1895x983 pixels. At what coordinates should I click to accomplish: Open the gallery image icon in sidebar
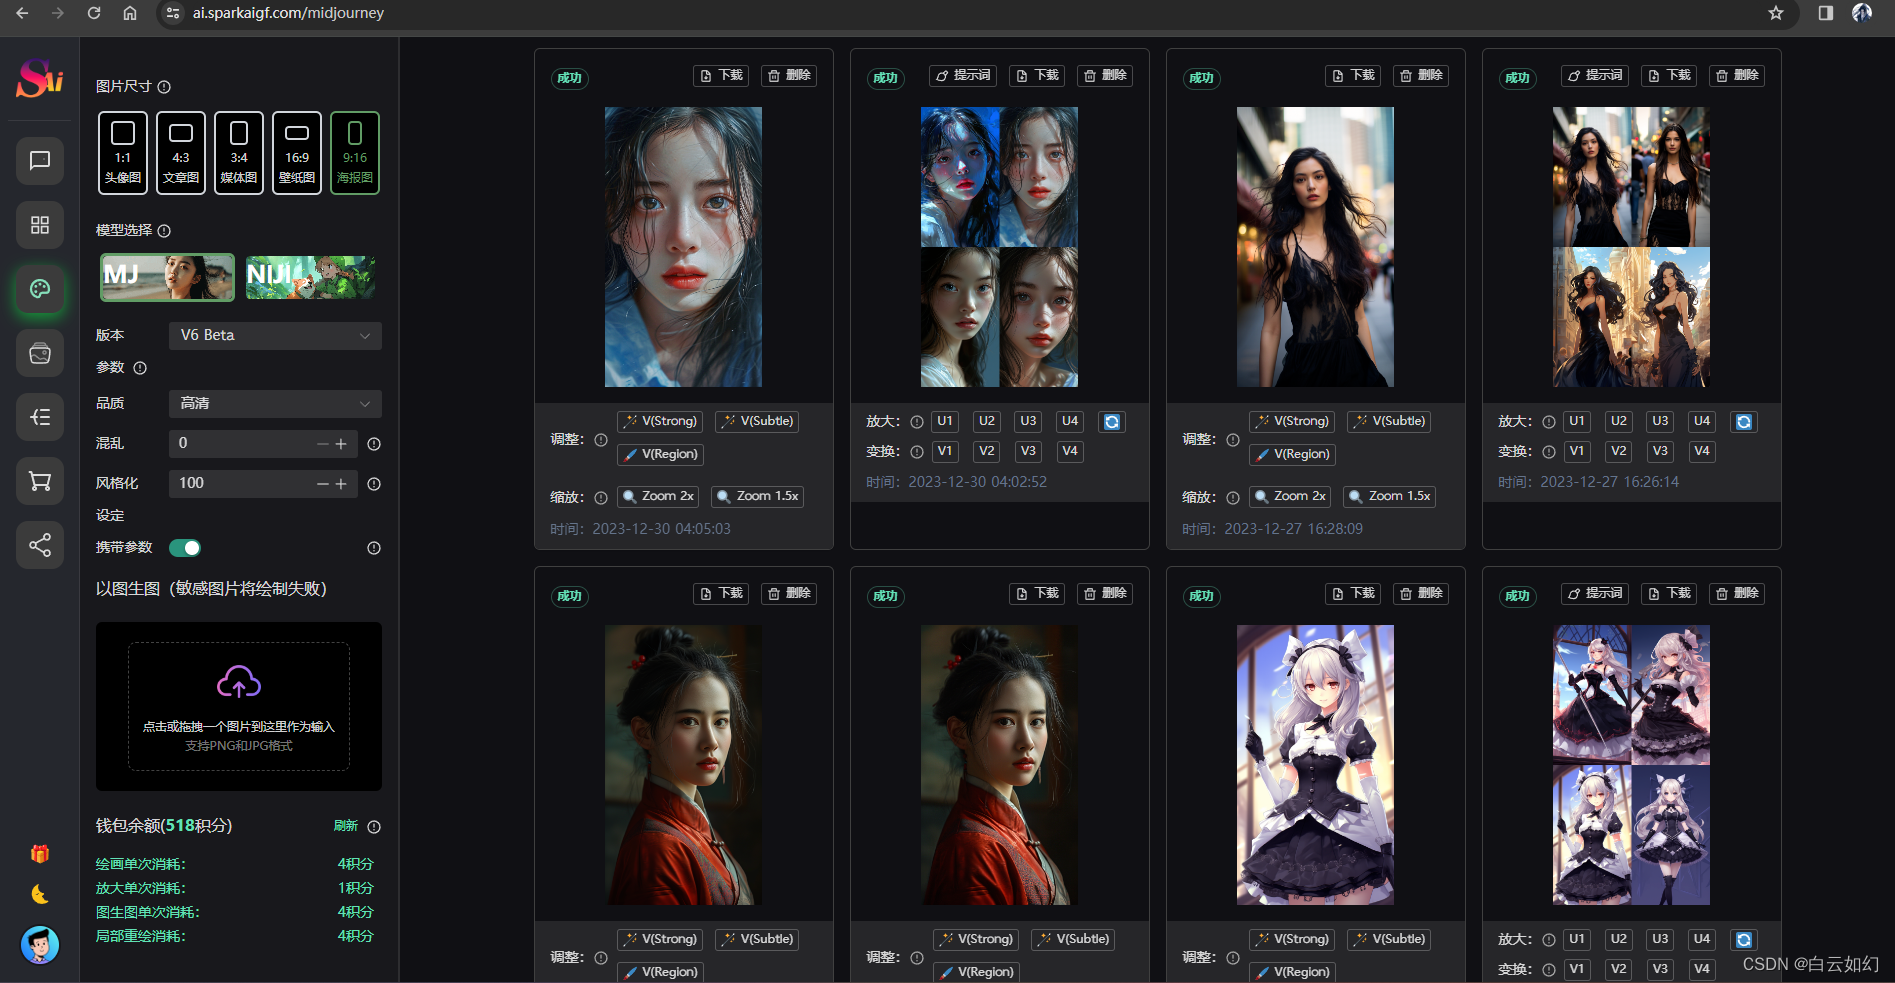pos(40,353)
